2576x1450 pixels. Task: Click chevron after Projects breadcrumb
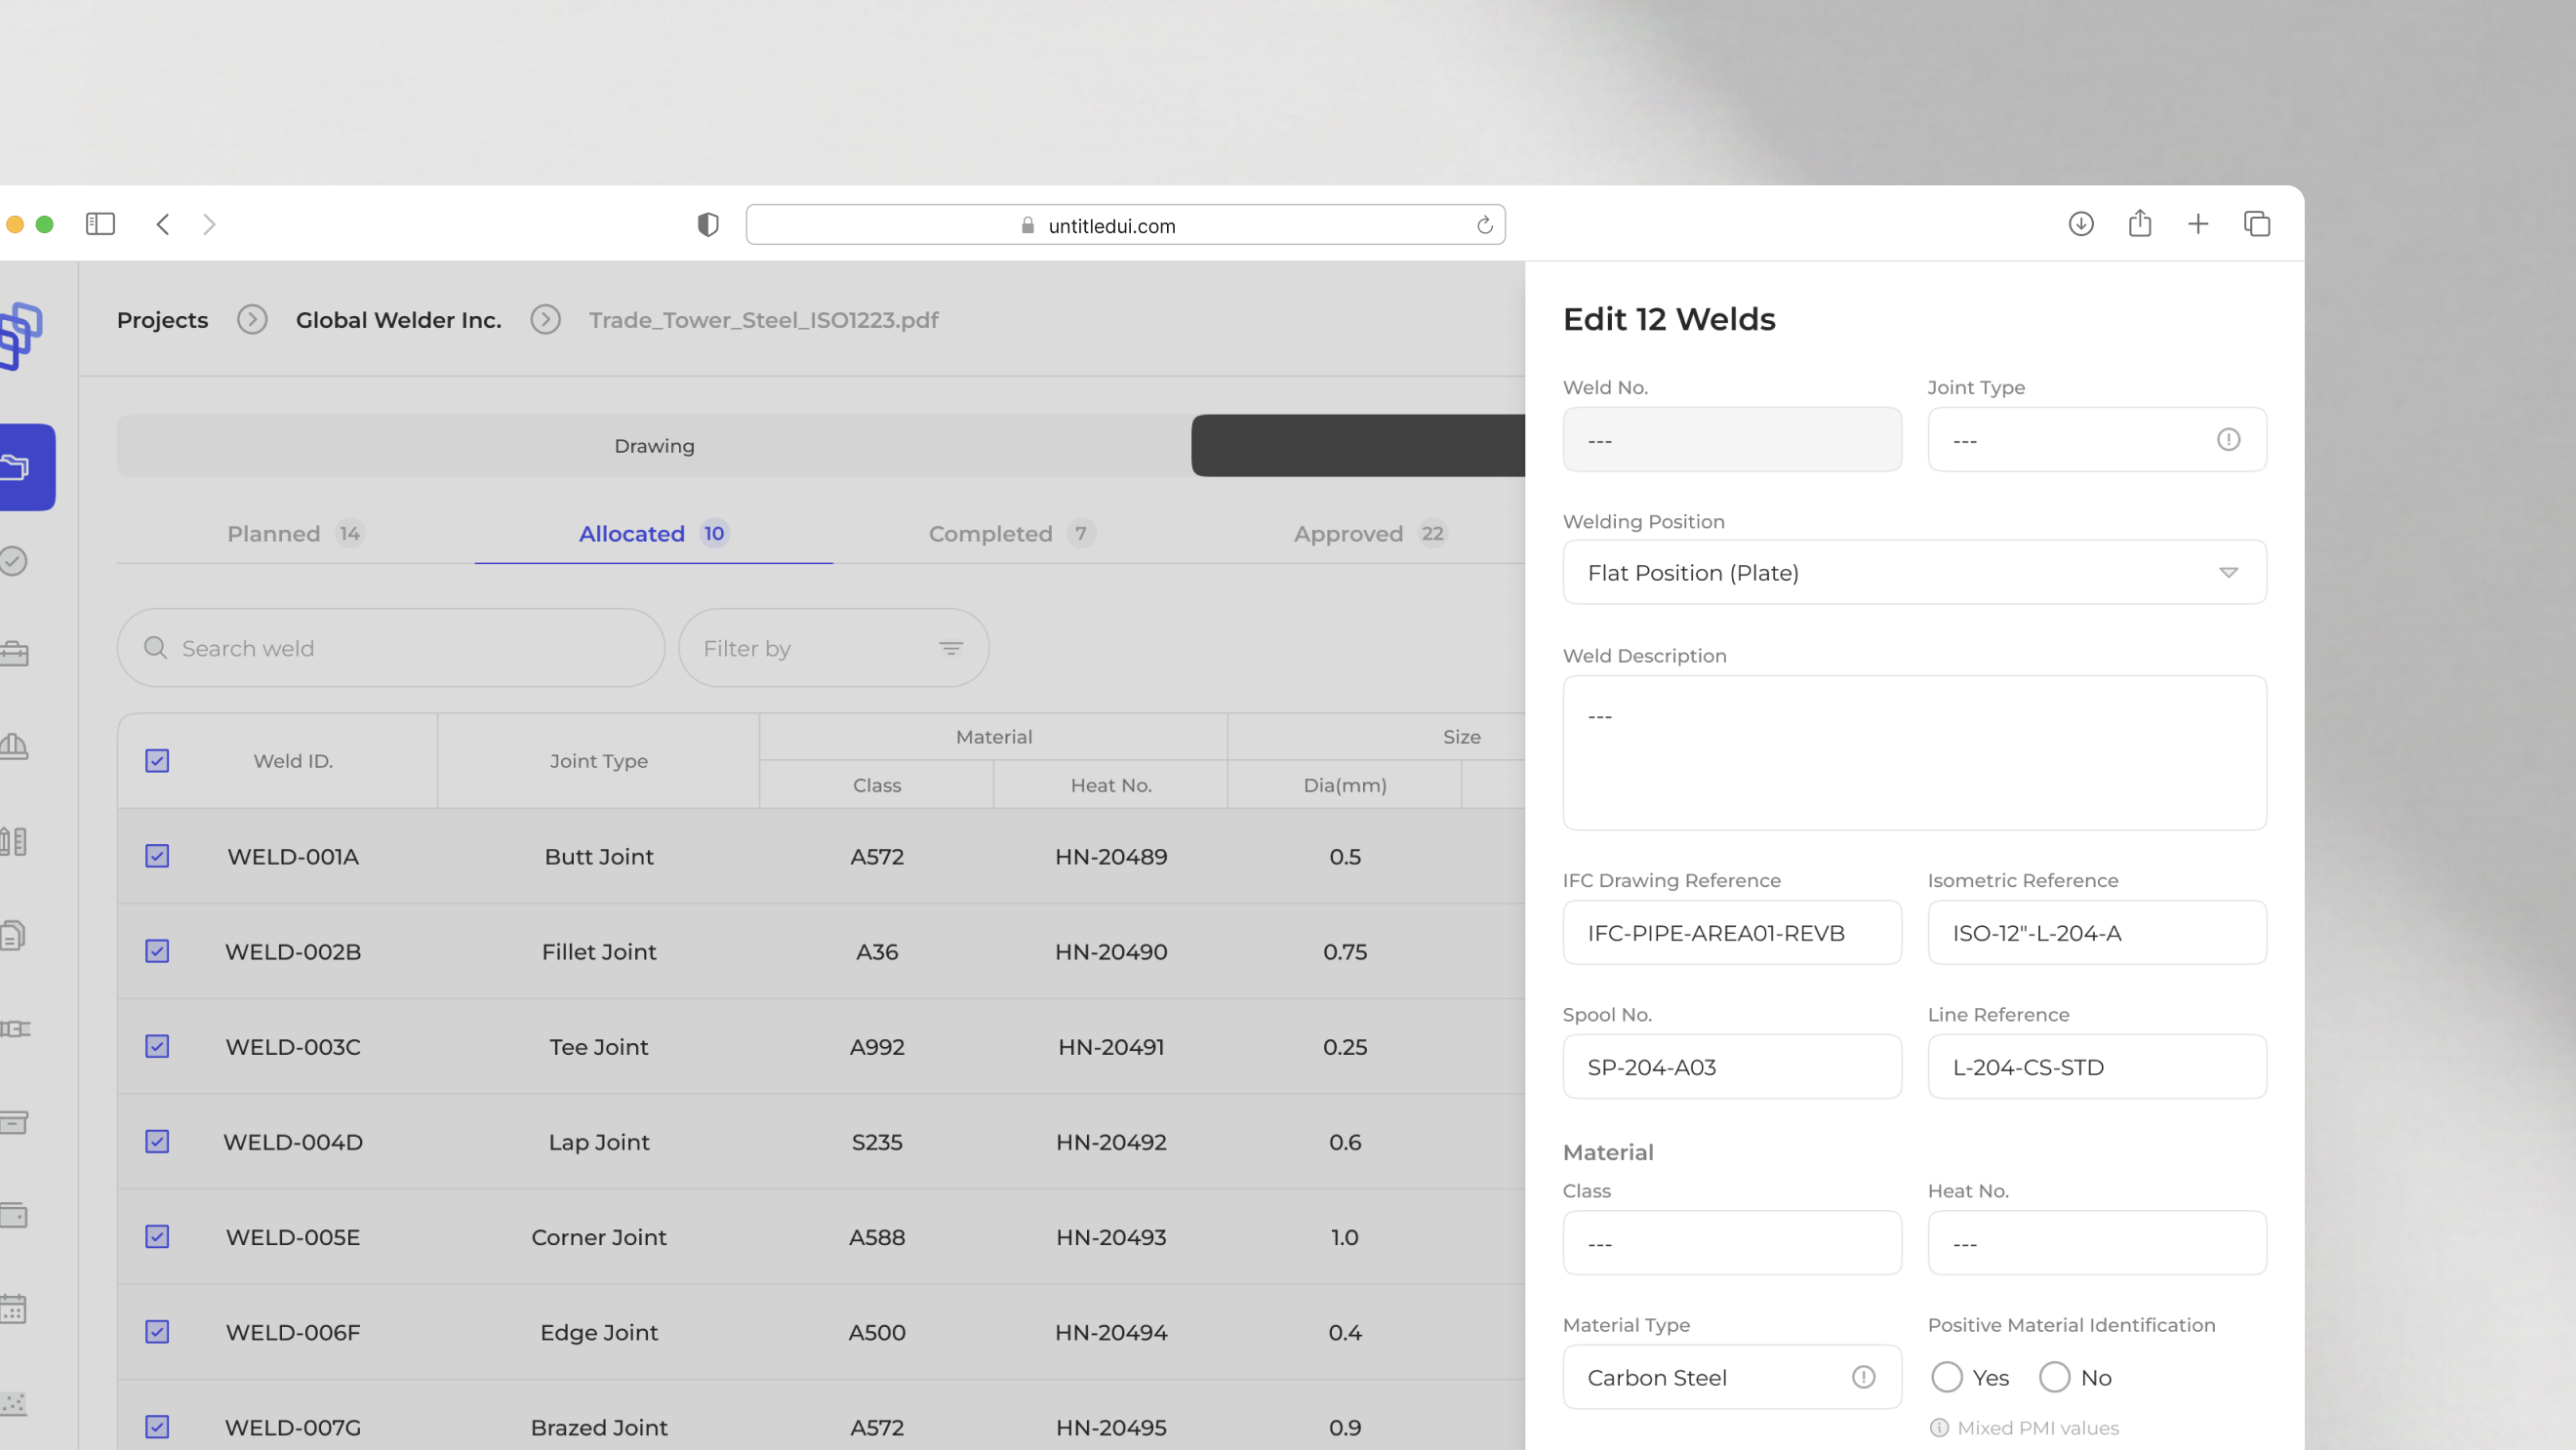coord(252,319)
